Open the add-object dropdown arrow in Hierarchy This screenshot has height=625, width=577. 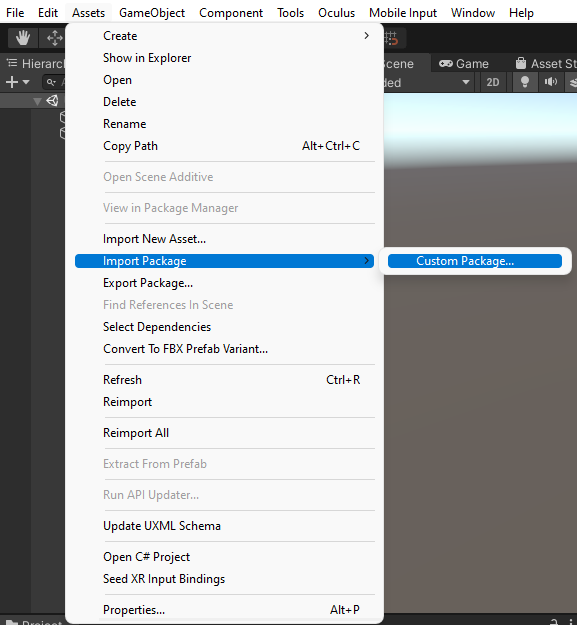click(x=26, y=82)
